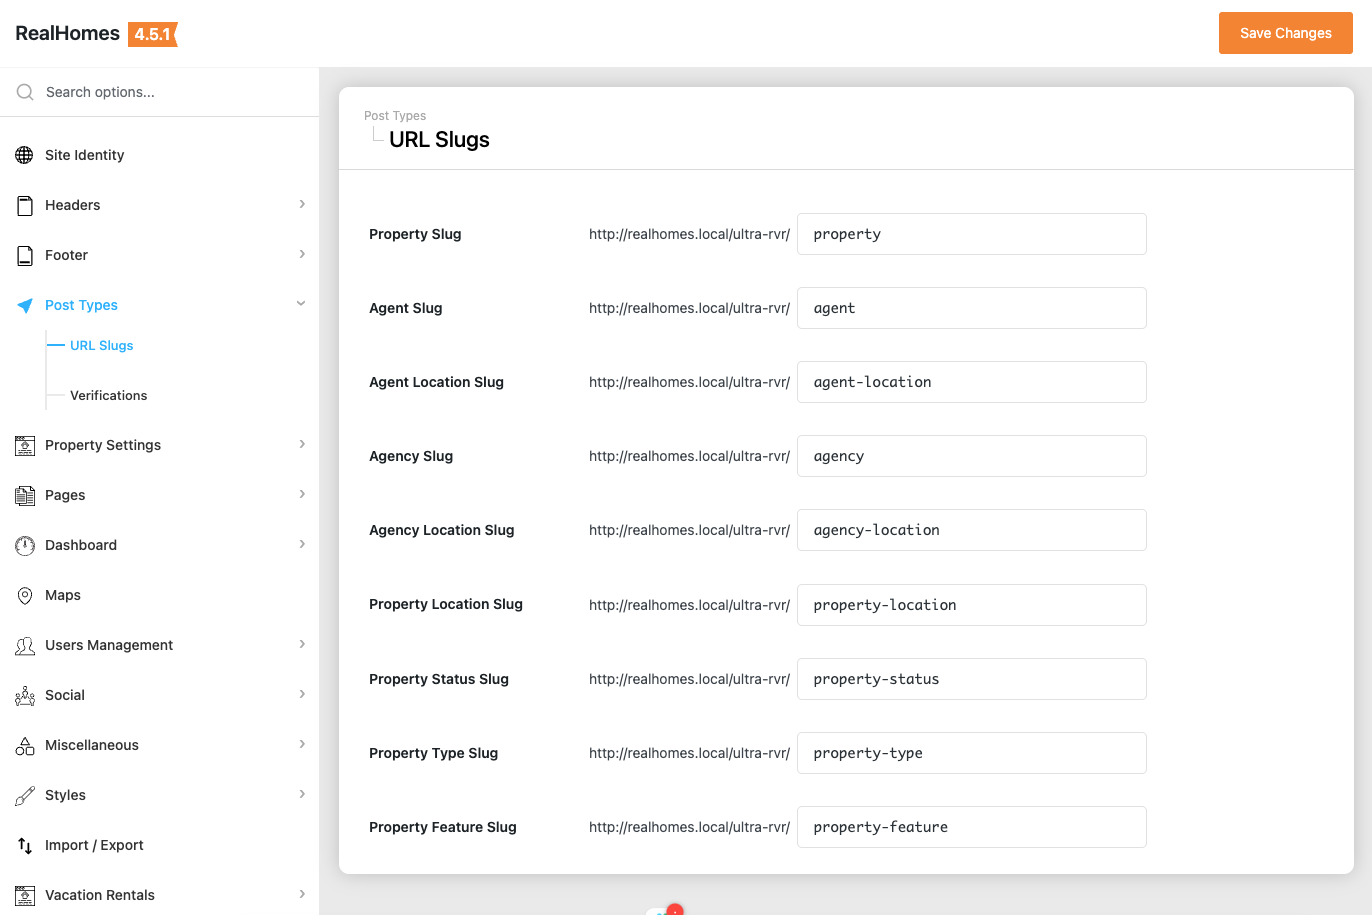The image size is (1372, 915).
Task: Edit the Property Slug text field
Action: pyautogui.click(x=971, y=234)
